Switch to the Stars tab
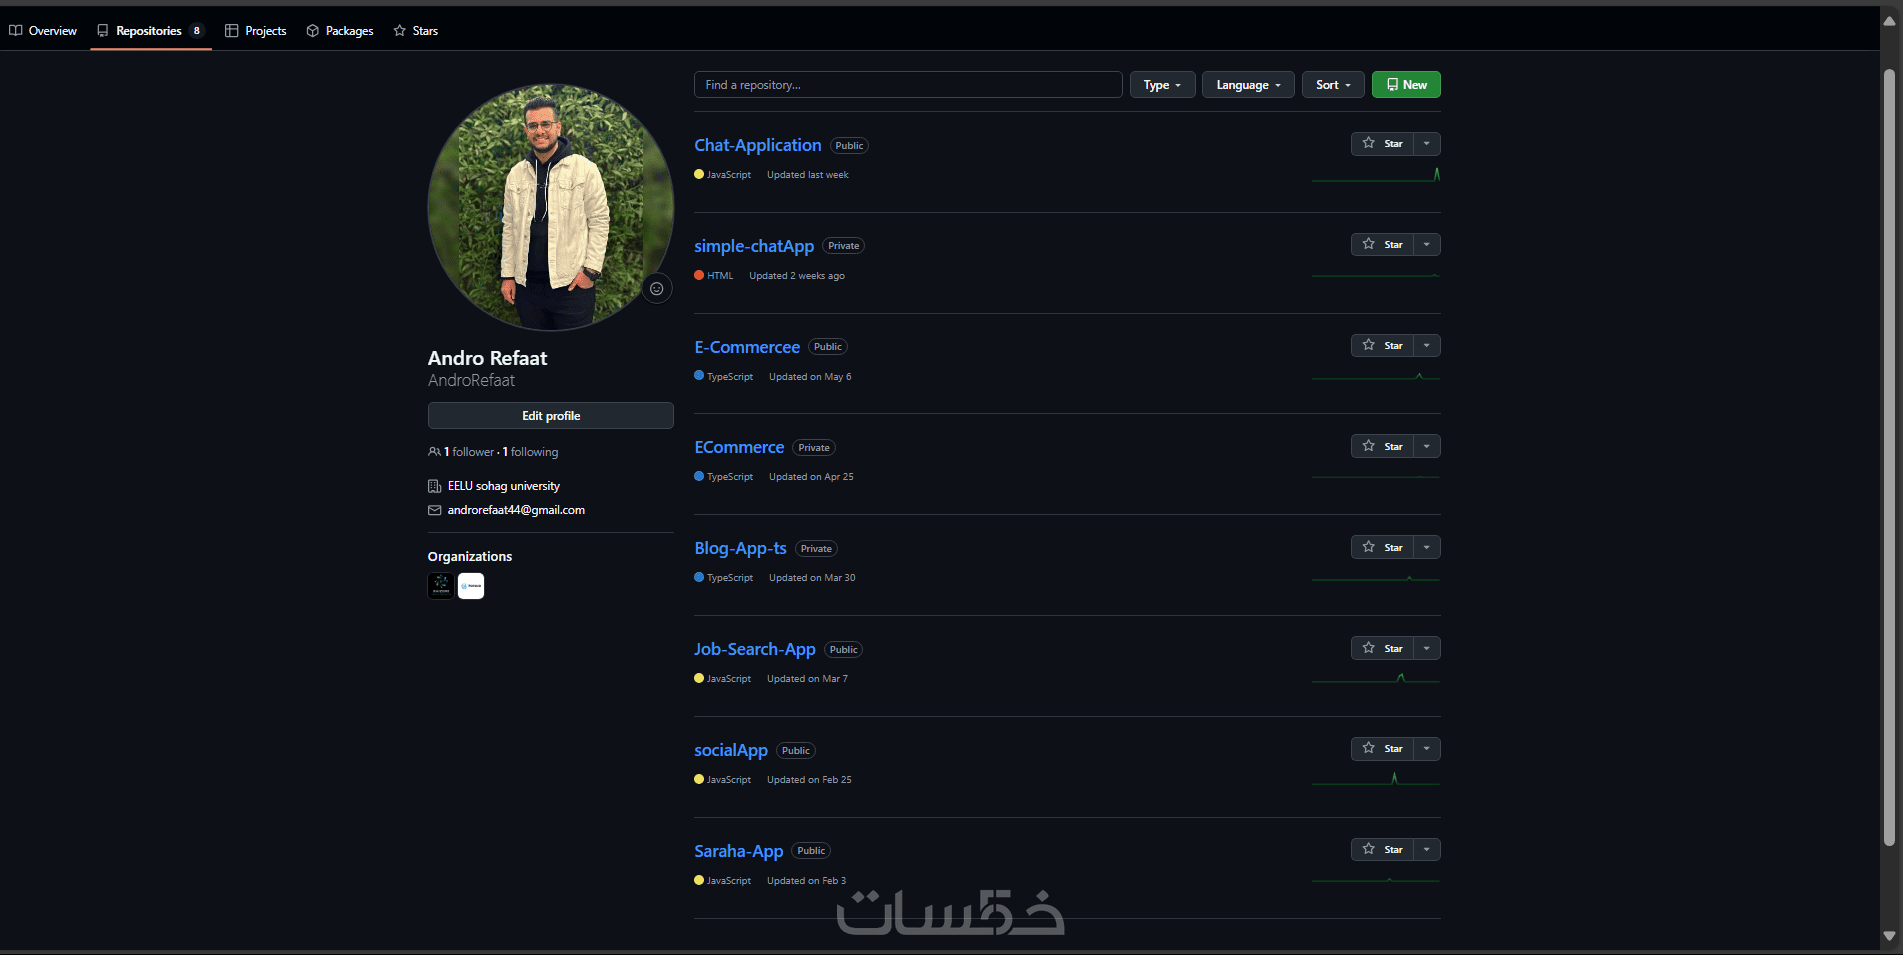This screenshot has width=1903, height=955. pos(416,31)
